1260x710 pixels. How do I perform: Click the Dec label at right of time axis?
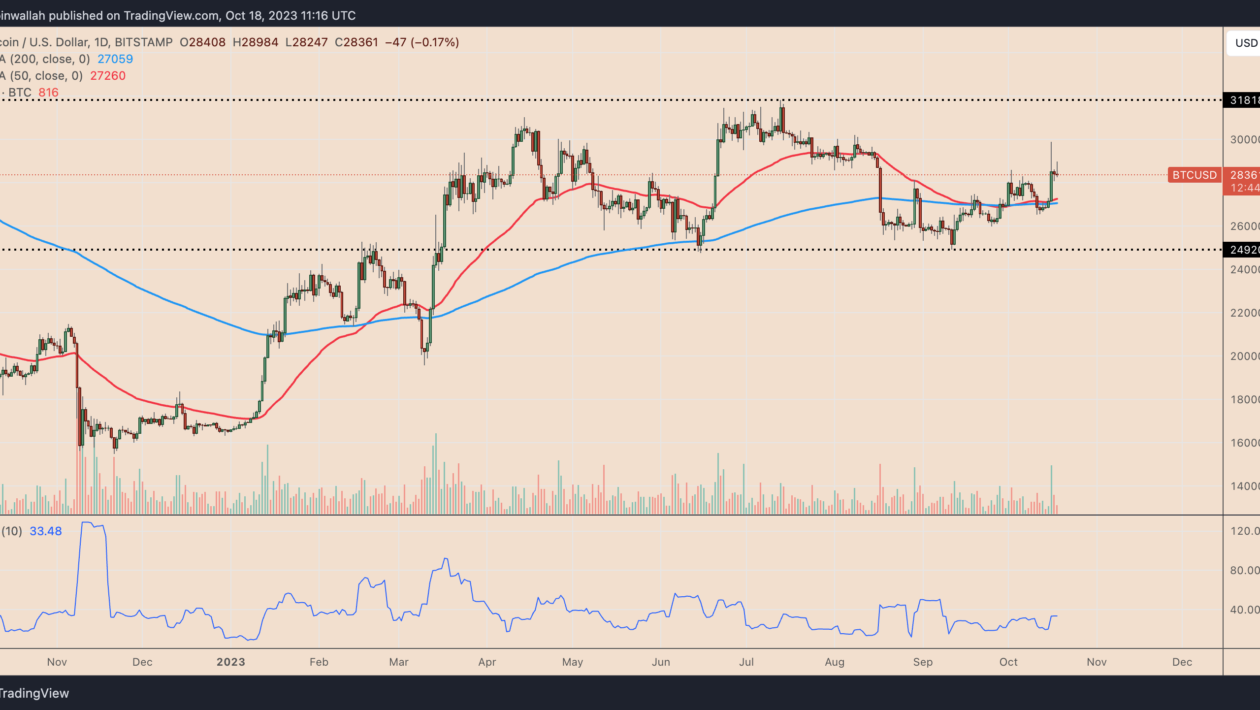[1181, 662]
